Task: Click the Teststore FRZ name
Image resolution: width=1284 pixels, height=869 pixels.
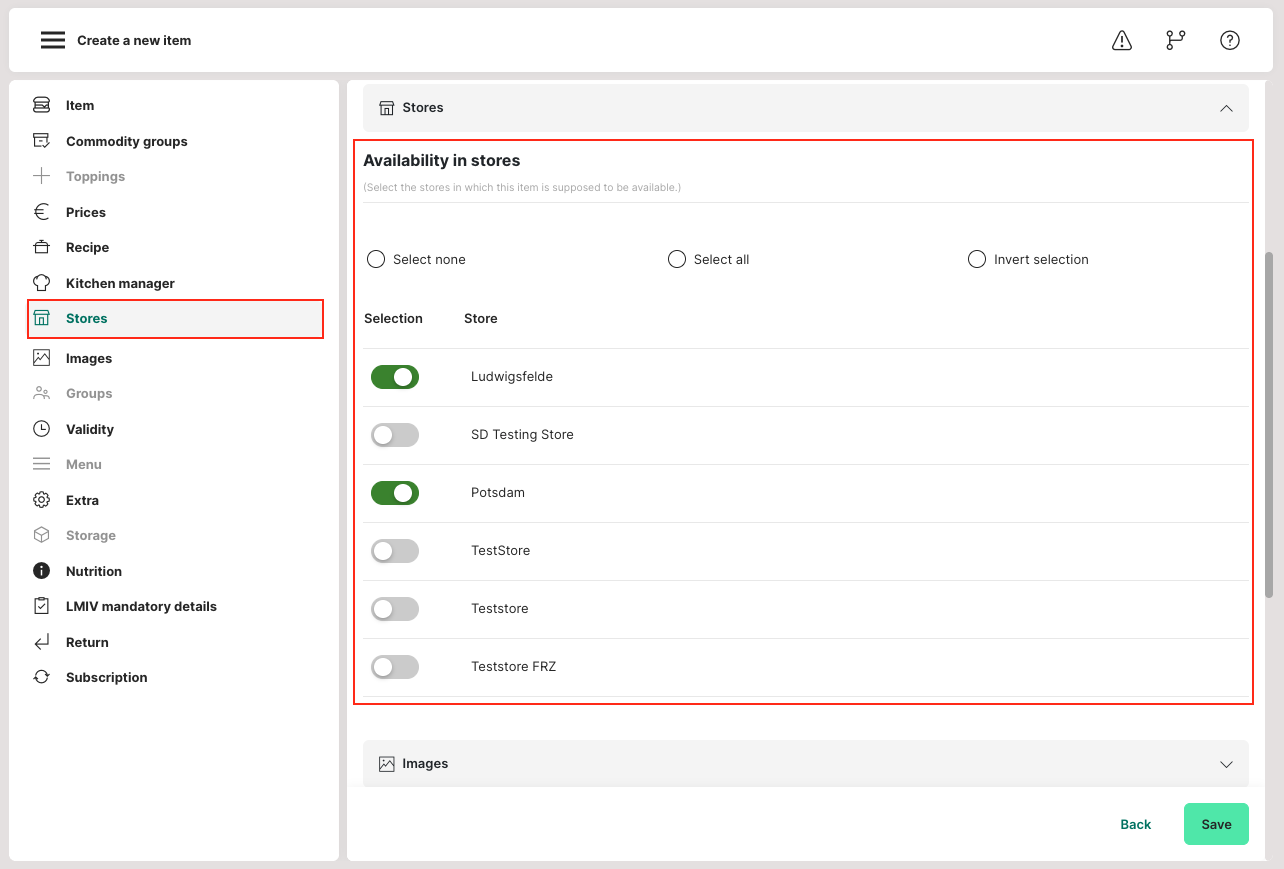Action: point(513,667)
